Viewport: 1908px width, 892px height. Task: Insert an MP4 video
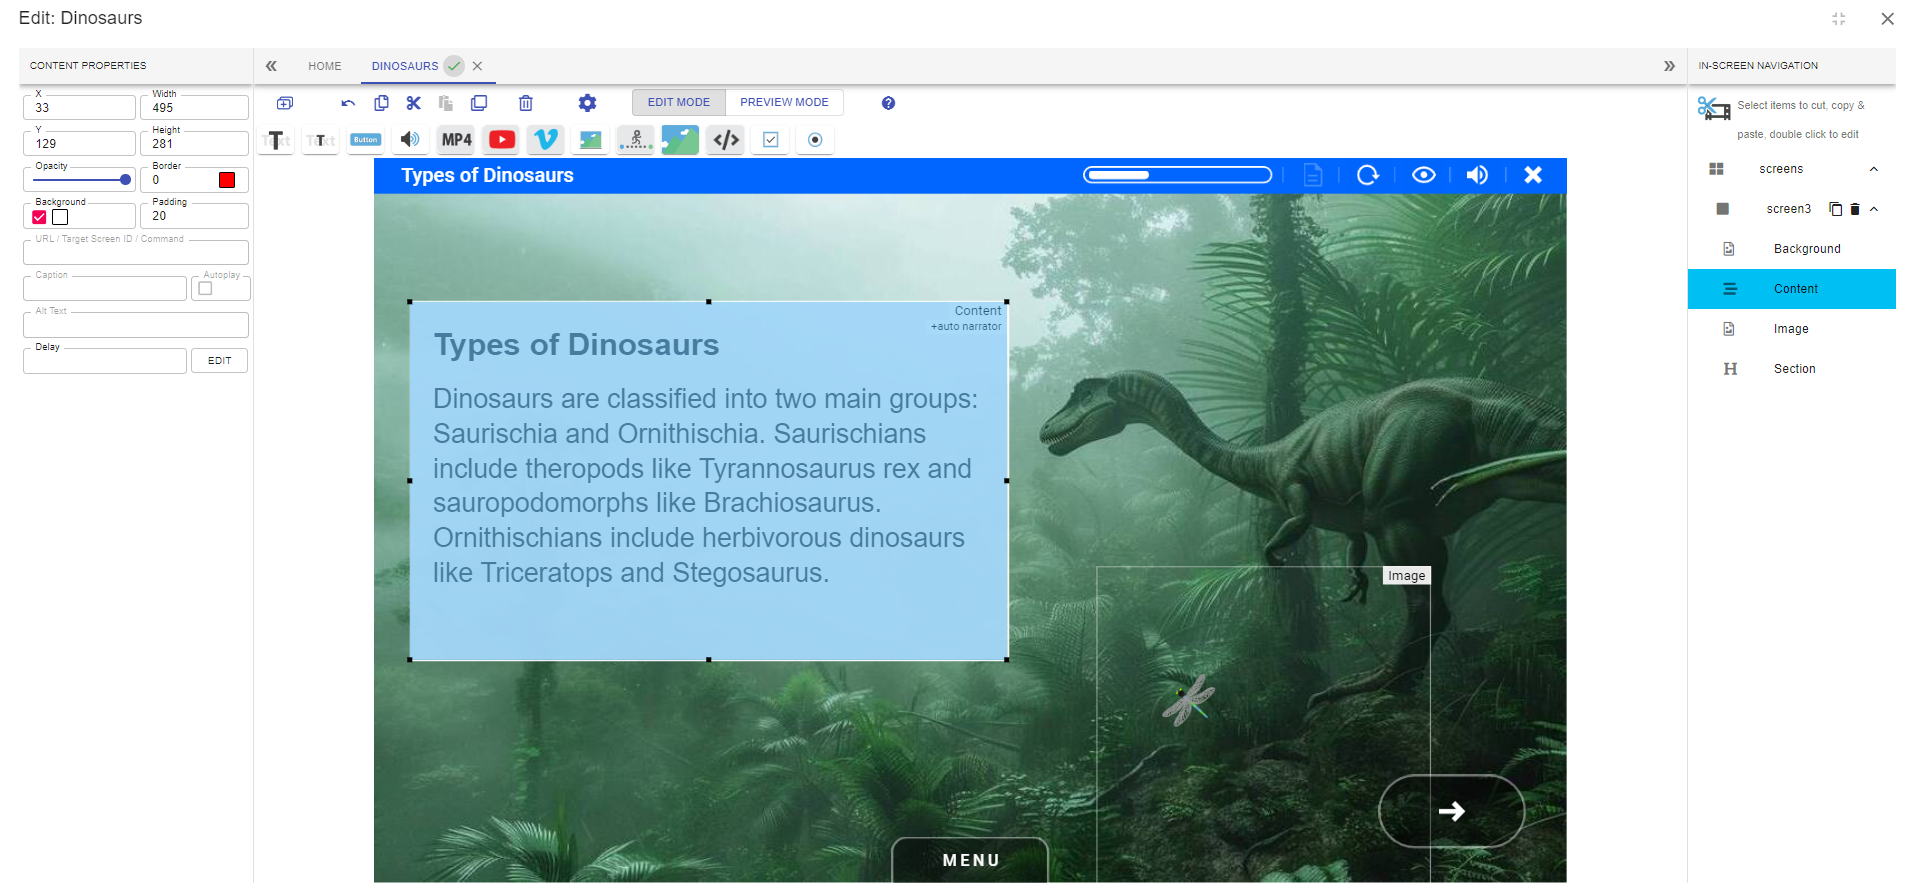tap(457, 140)
